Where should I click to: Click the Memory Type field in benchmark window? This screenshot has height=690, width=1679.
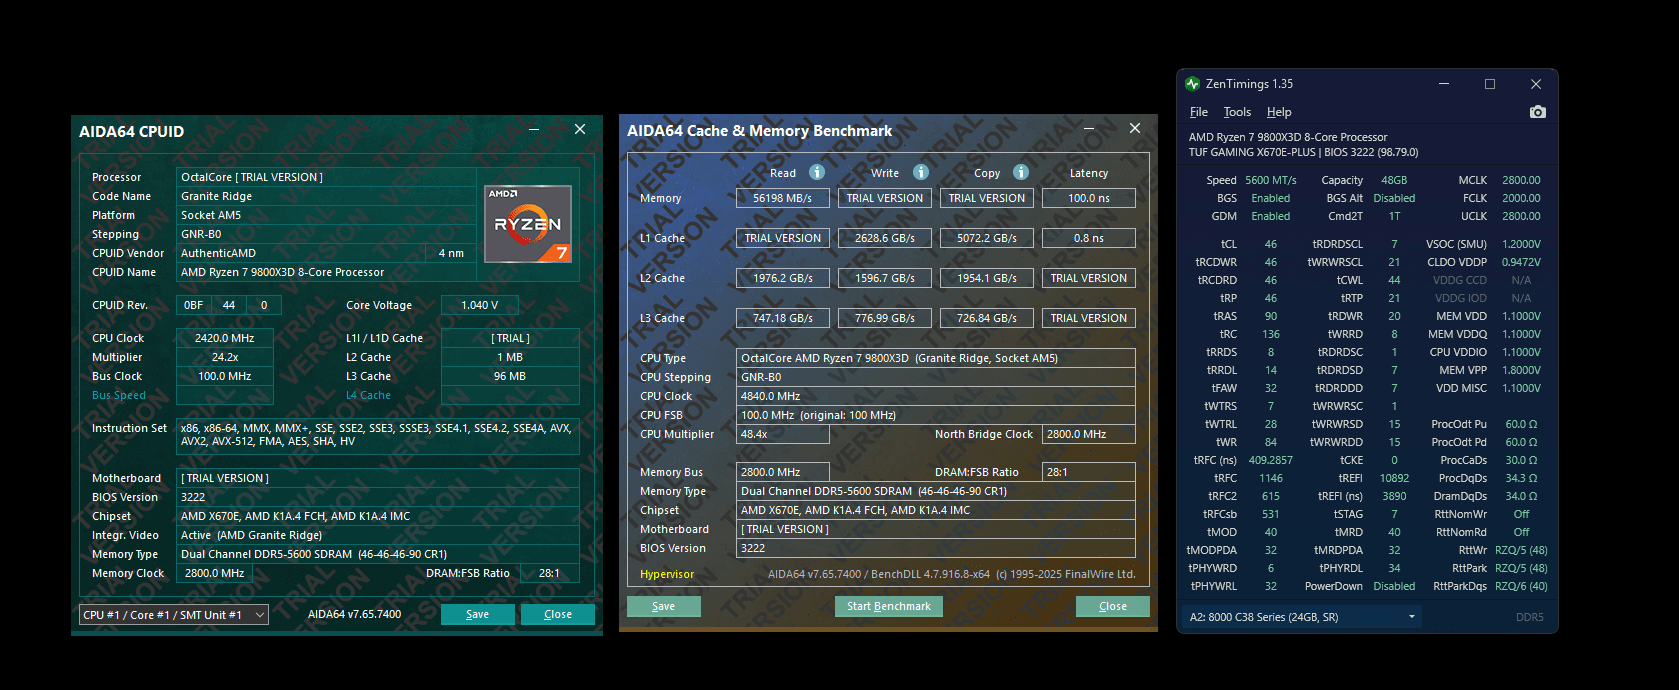coord(936,491)
